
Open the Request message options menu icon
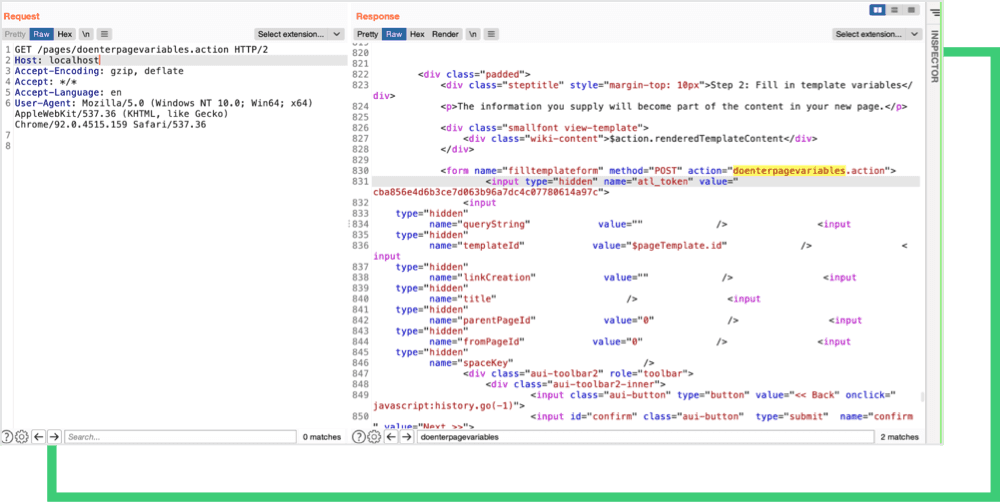pyautogui.click(x=105, y=34)
